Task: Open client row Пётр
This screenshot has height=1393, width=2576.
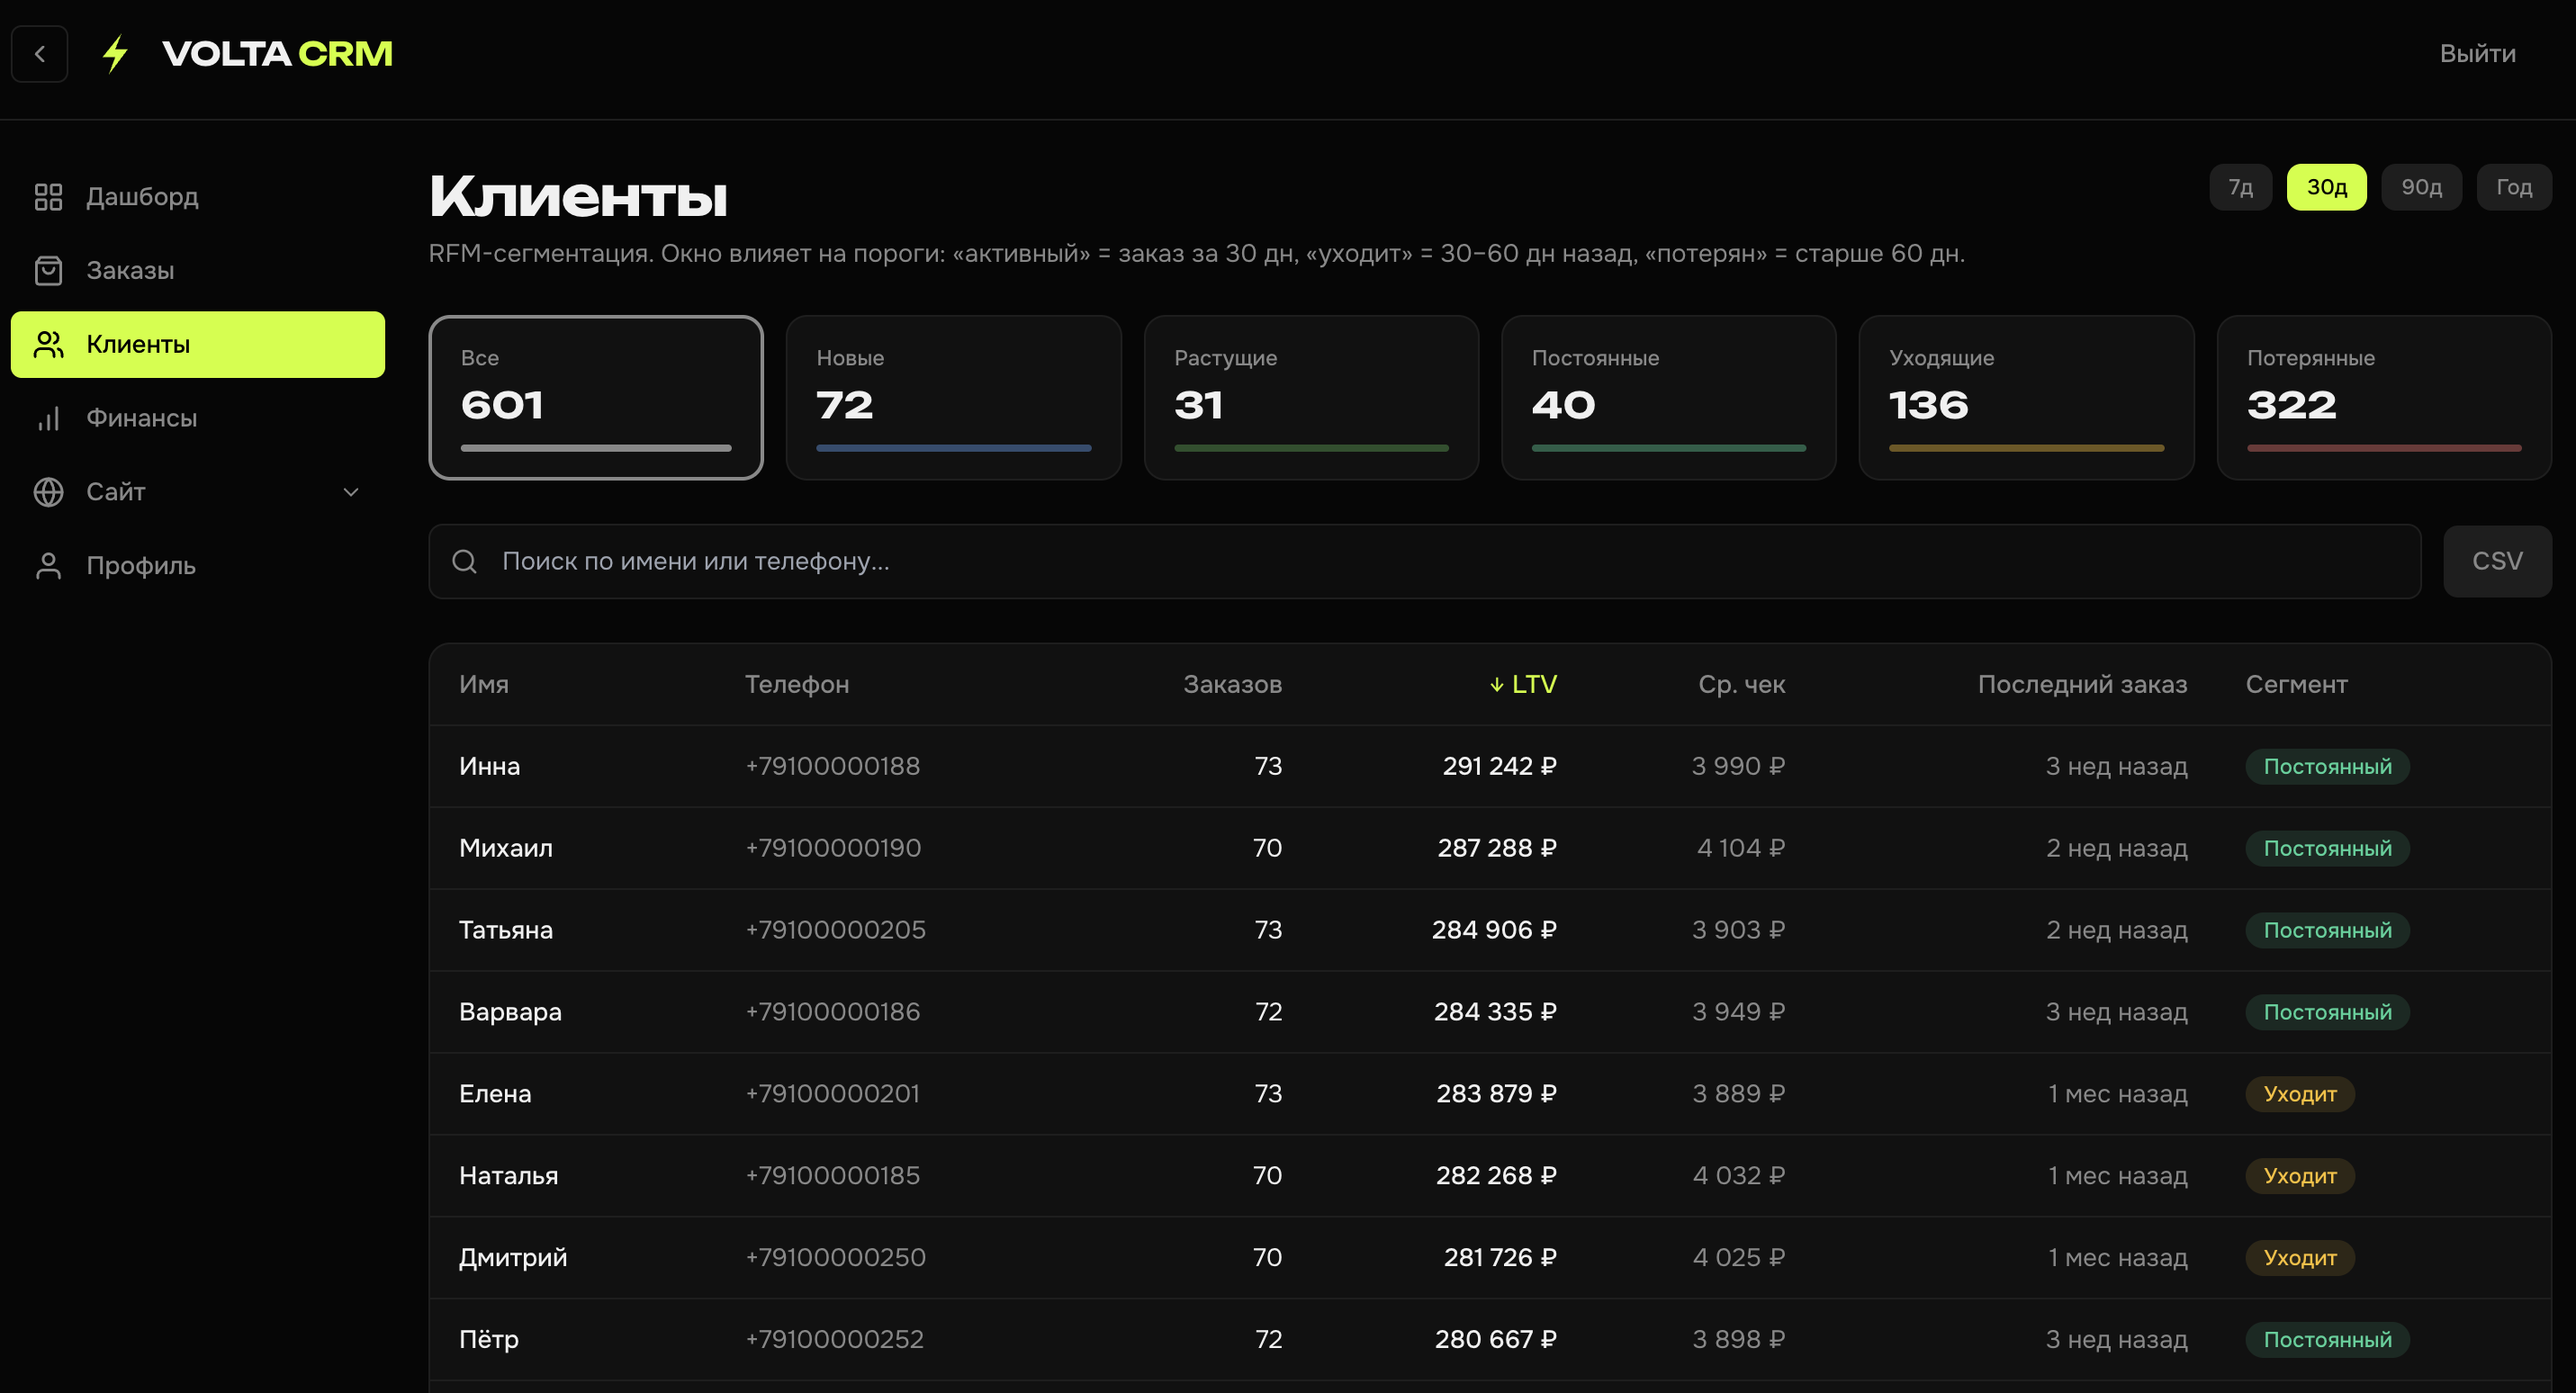Action: point(1490,1341)
